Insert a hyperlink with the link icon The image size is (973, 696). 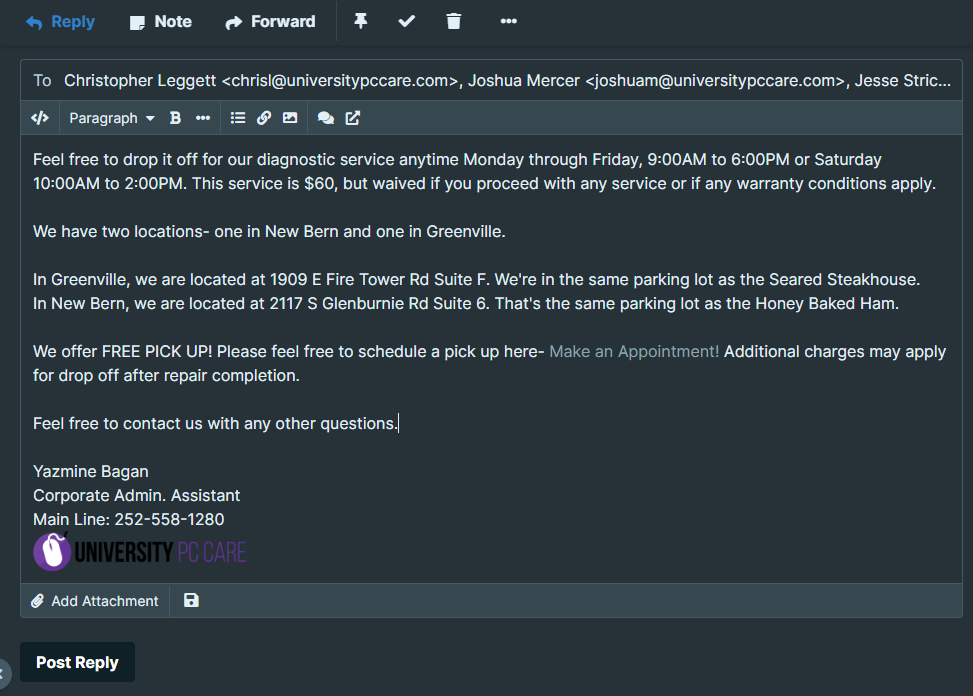(264, 118)
